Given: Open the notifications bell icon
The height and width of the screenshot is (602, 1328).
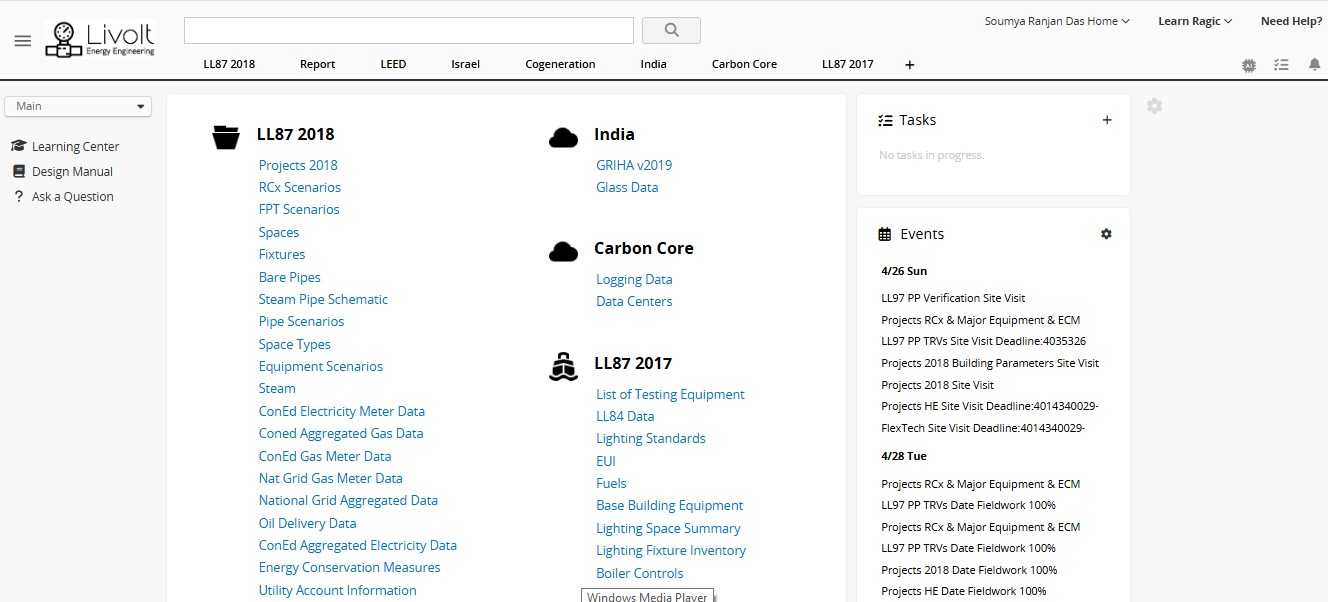Looking at the screenshot, I should coord(1314,65).
